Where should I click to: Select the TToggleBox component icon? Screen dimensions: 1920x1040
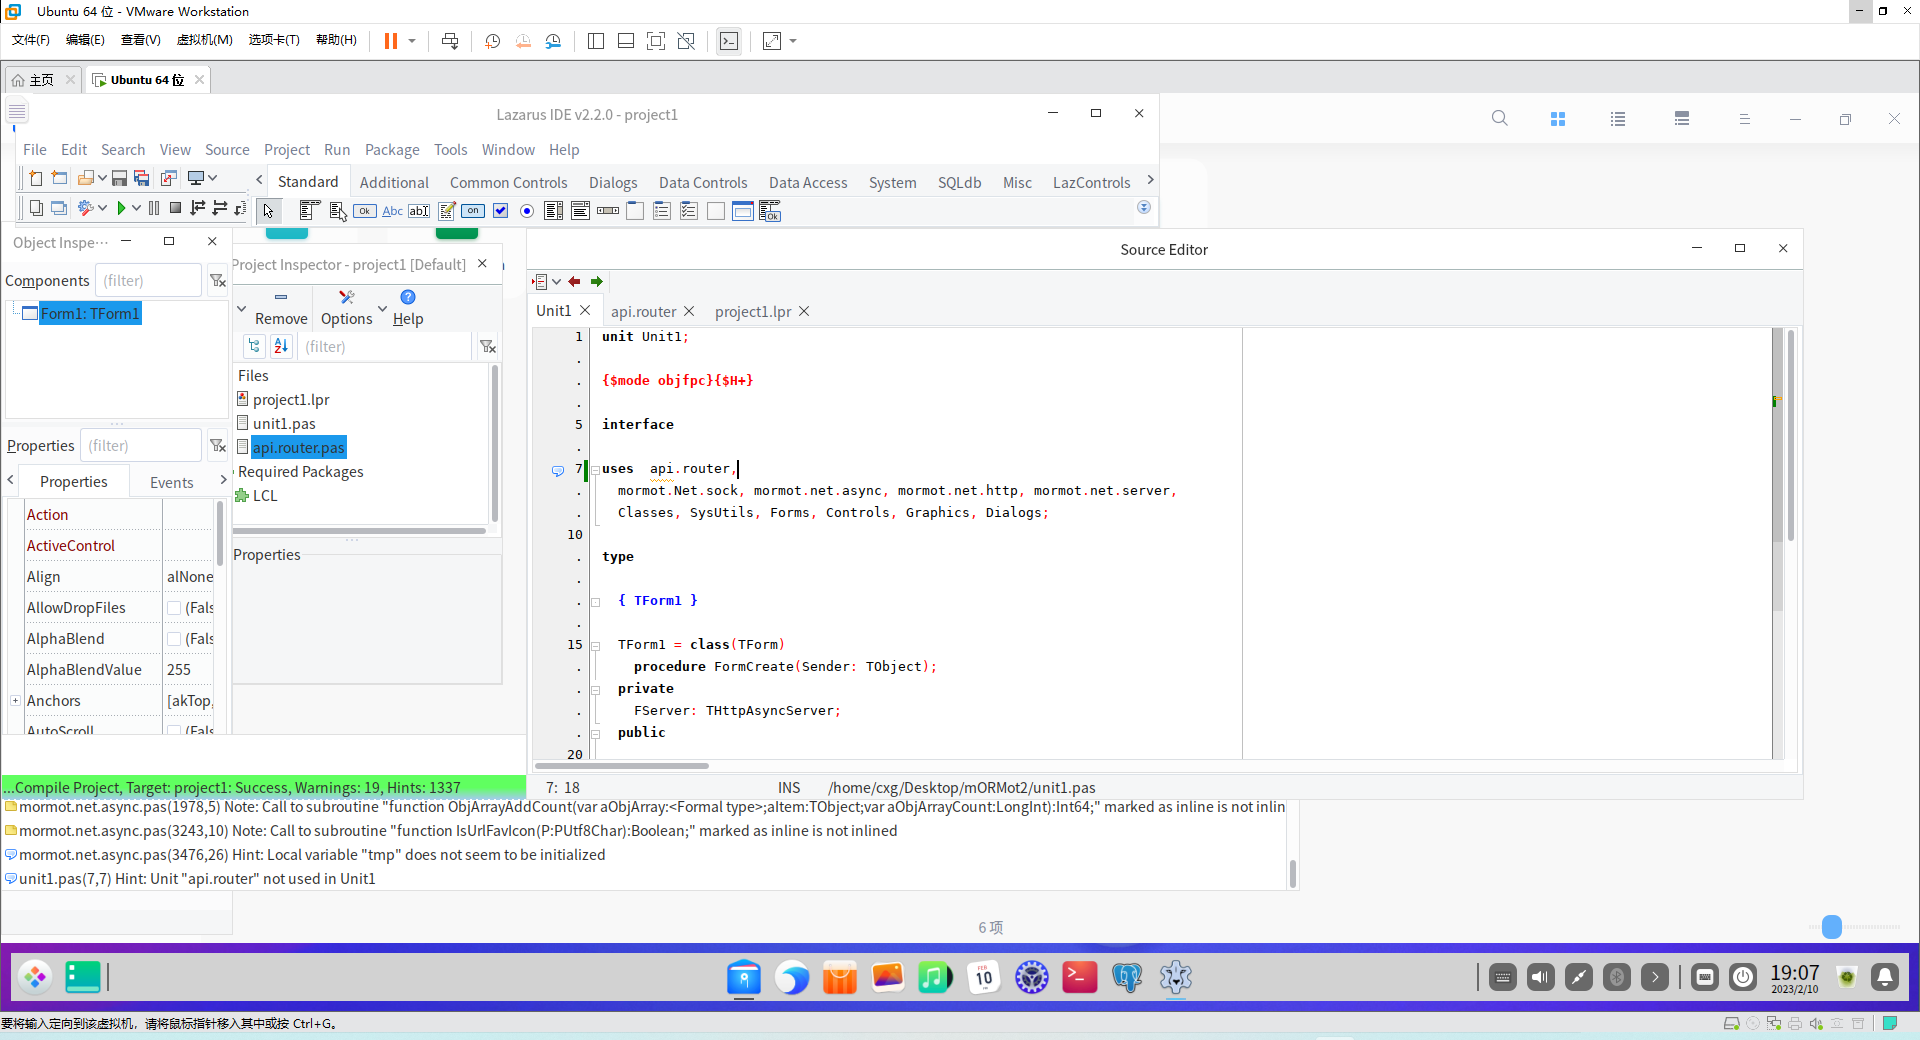pyautogui.click(x=473, y=210)
